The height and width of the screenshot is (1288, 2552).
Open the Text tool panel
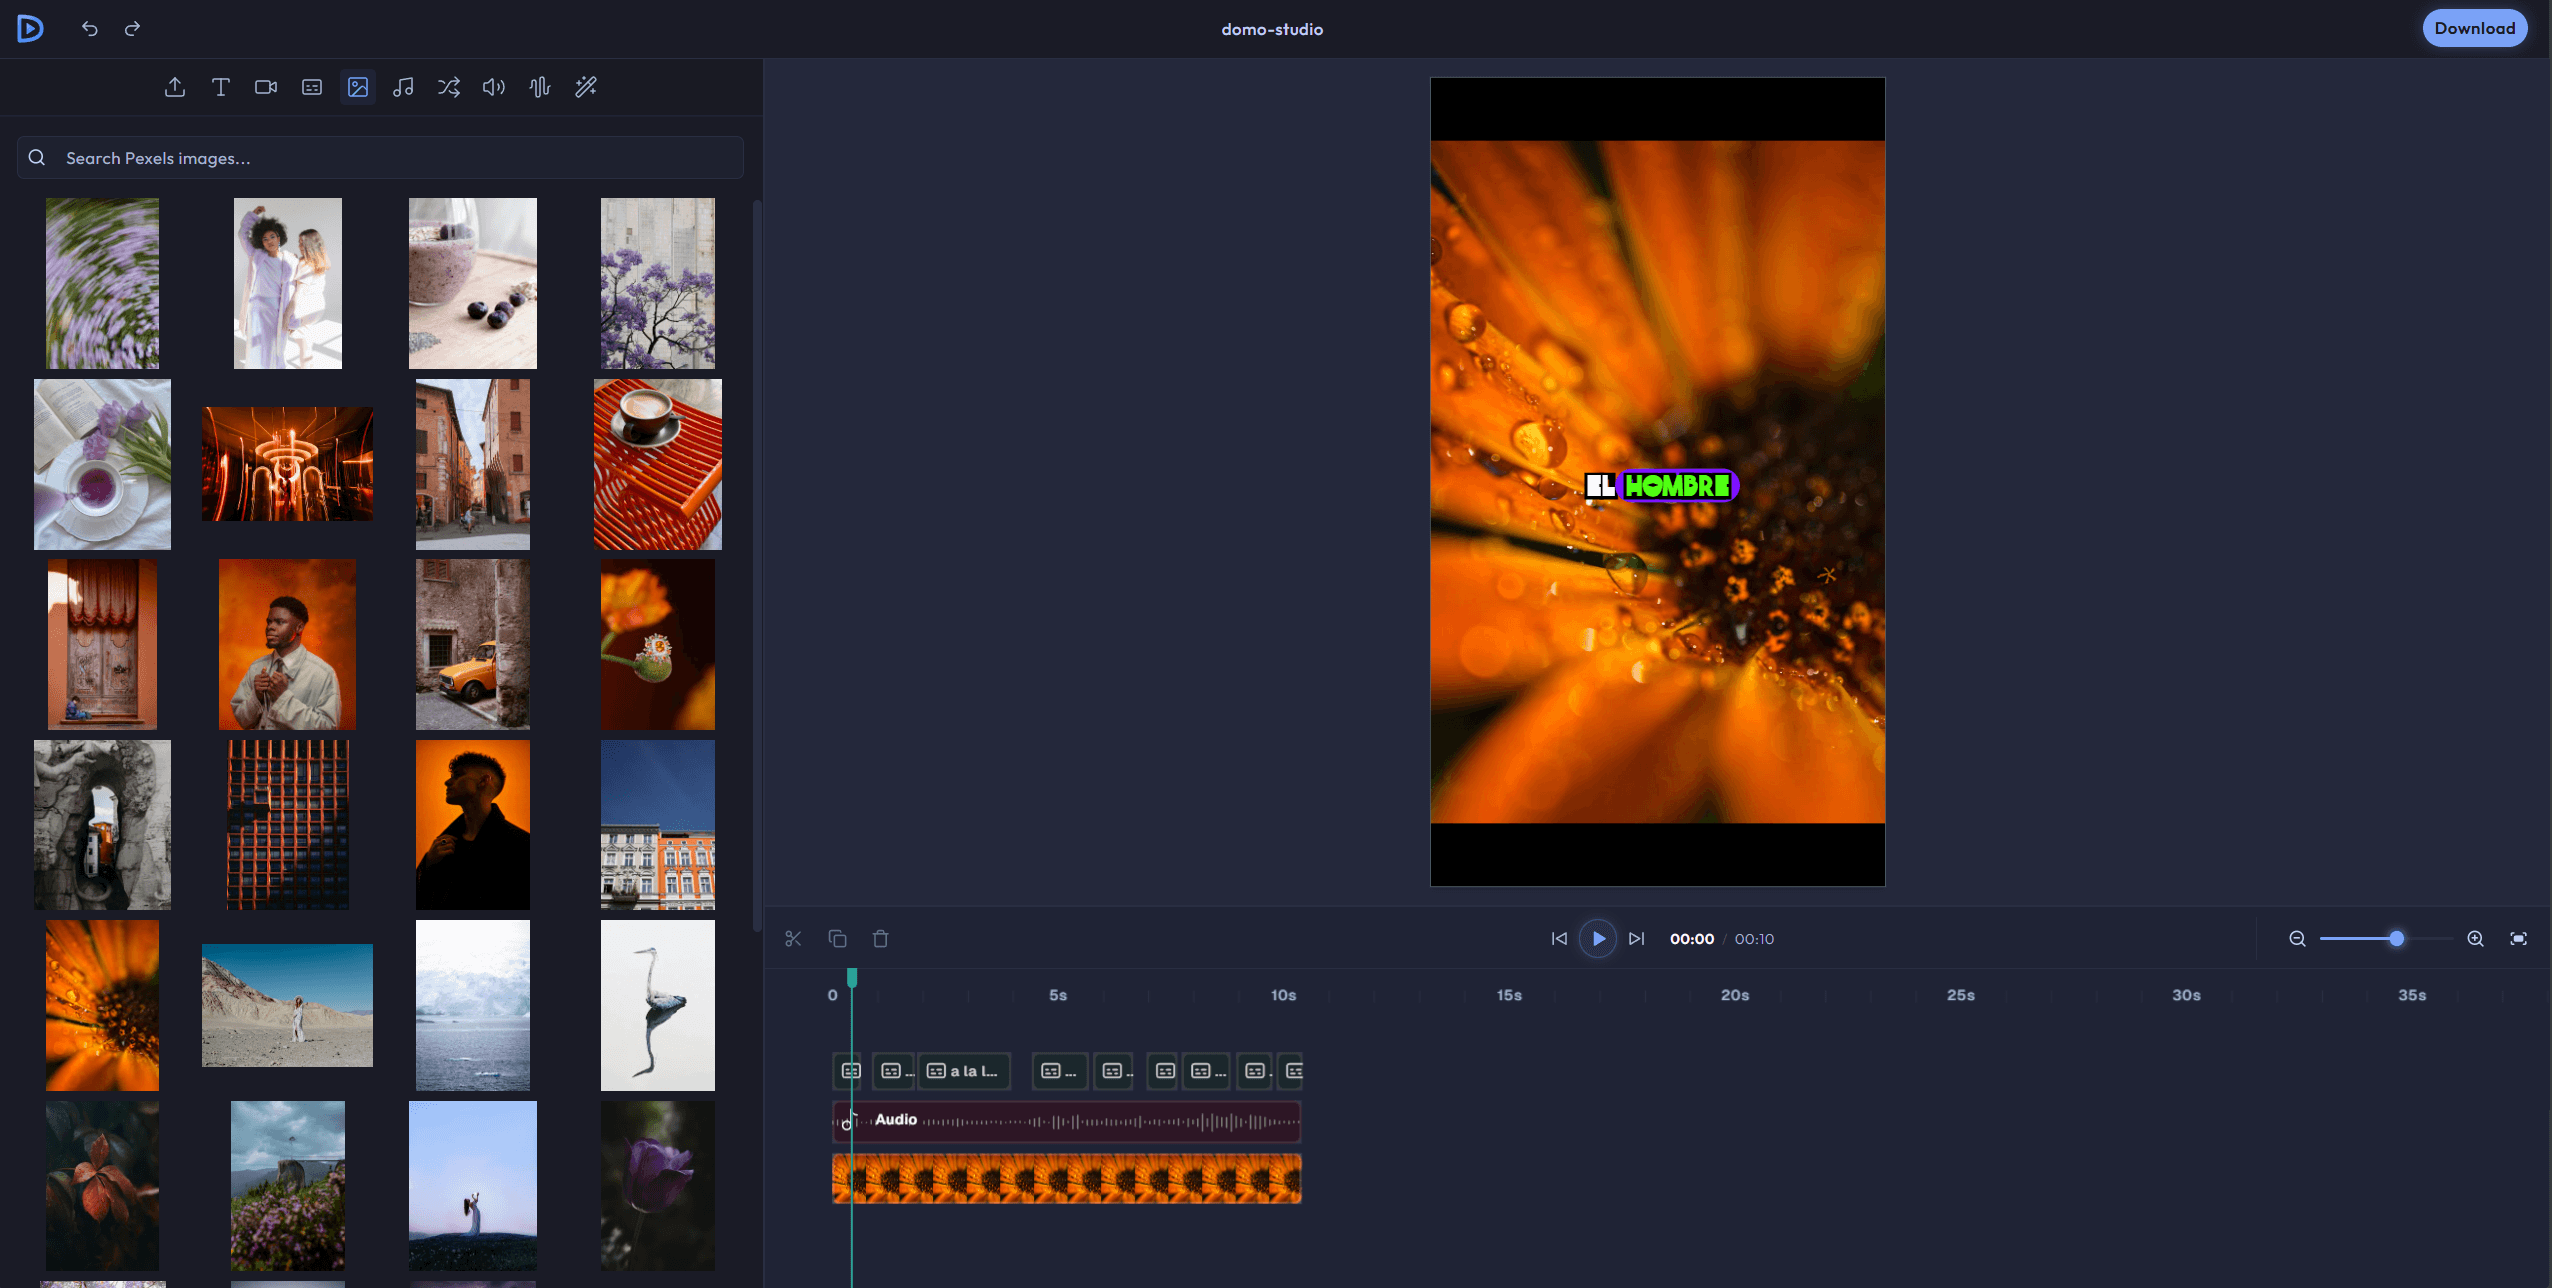point(221,87)
